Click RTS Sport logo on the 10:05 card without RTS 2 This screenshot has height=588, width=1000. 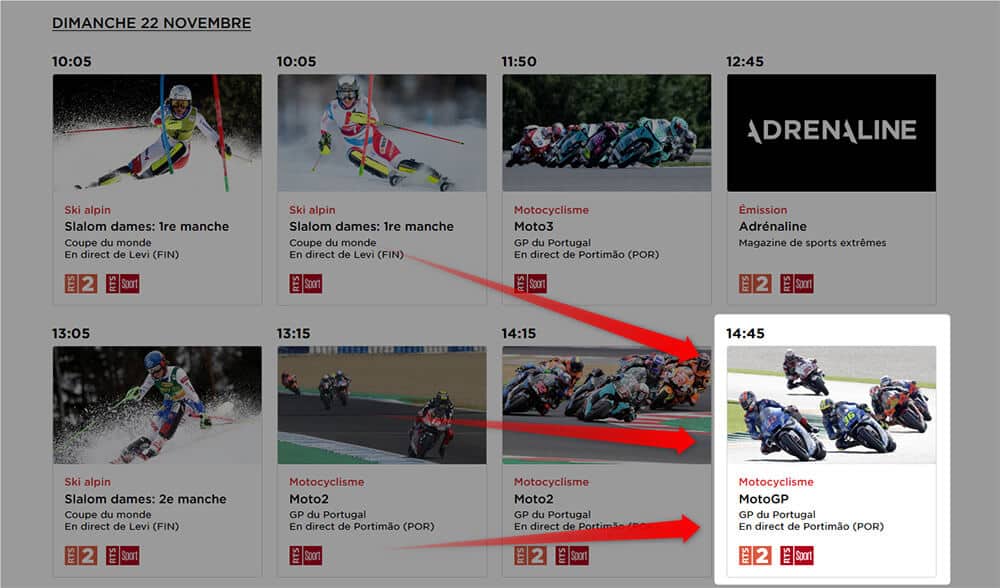[x=305, y=283]
